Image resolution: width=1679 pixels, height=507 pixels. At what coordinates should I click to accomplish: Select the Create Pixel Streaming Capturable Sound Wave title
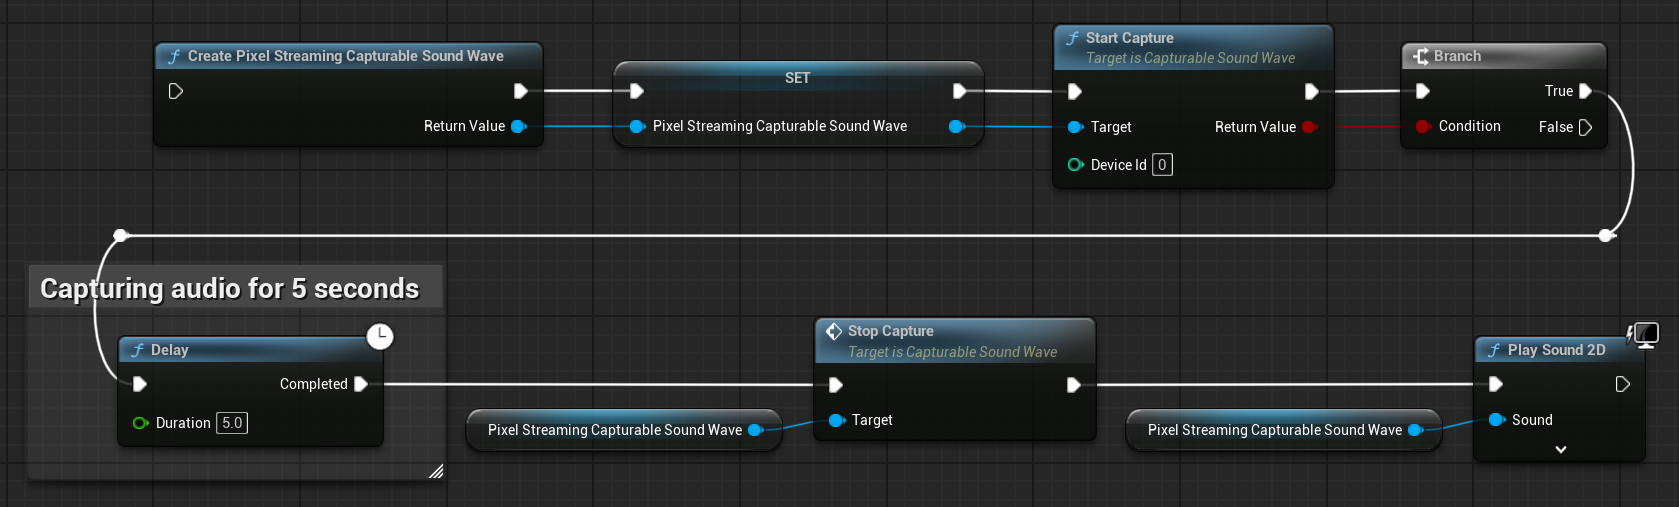(x=345, y=56)
